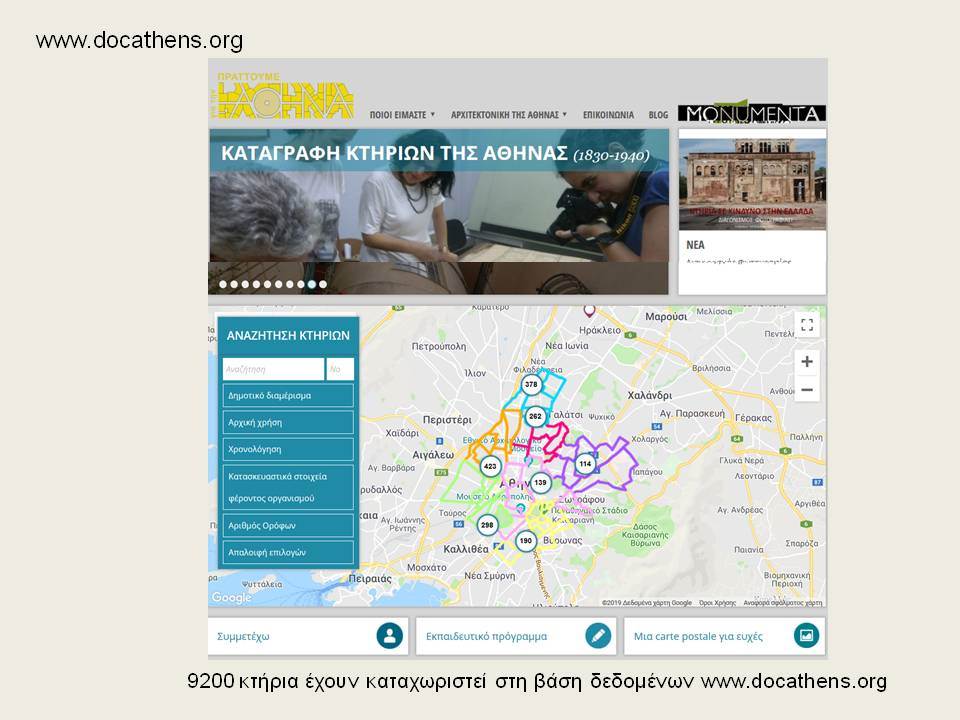The image size is (960, 720).
Task: Select the 423 buildings cluster marker
Action: click(490, 466)
